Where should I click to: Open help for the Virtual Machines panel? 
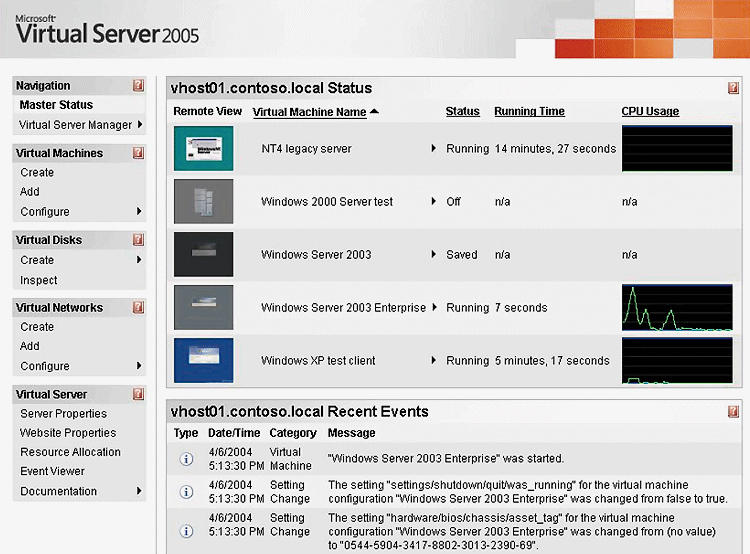pyautogui.click(x=138, y=154)
